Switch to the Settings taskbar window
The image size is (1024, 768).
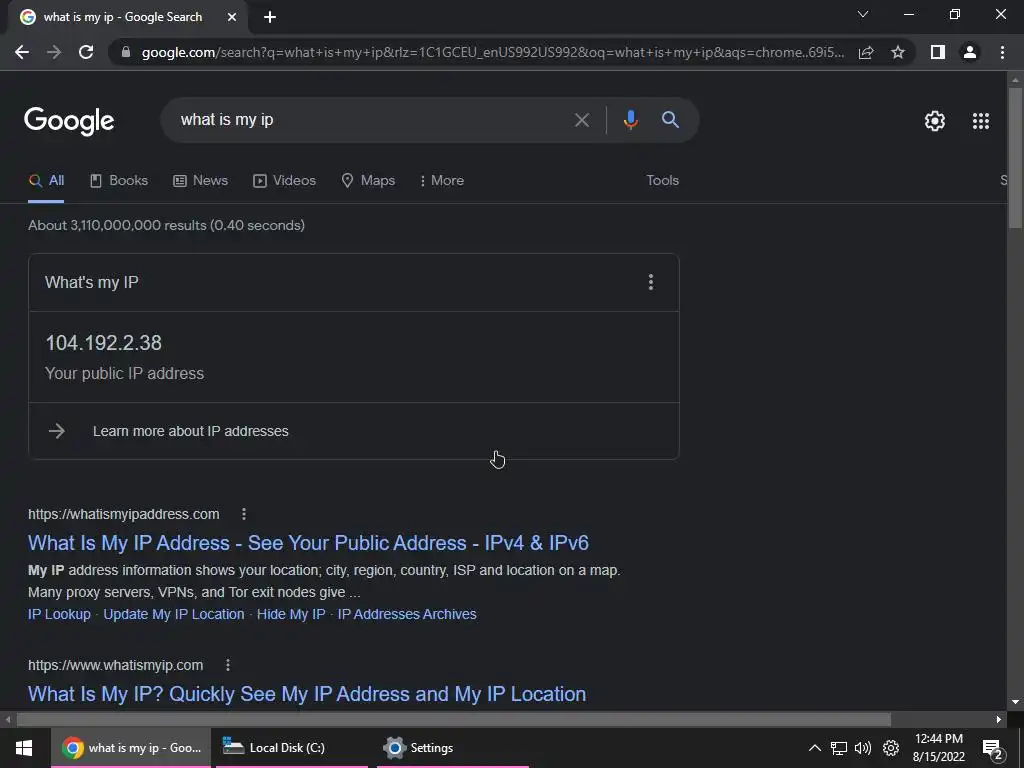click(x=453, y=748)
